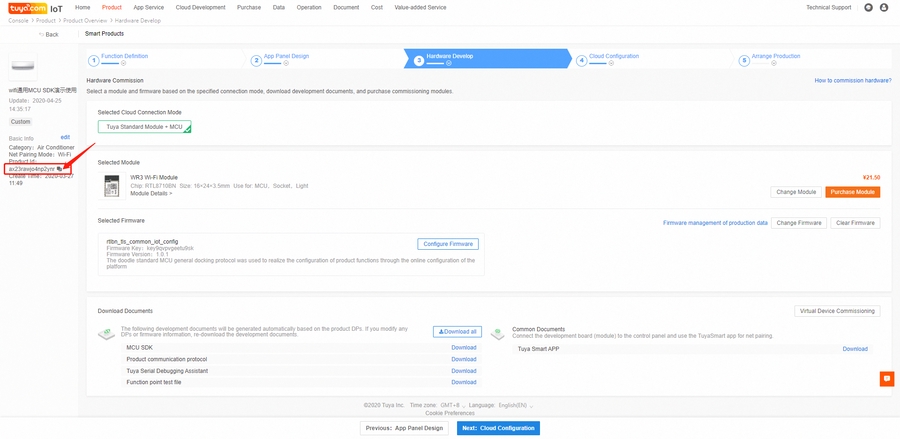The width and height of the screenshot is (900, 439).
Task: Click the ¥21.50 module price
Action: pyautogui.click(x=871, y=177)
